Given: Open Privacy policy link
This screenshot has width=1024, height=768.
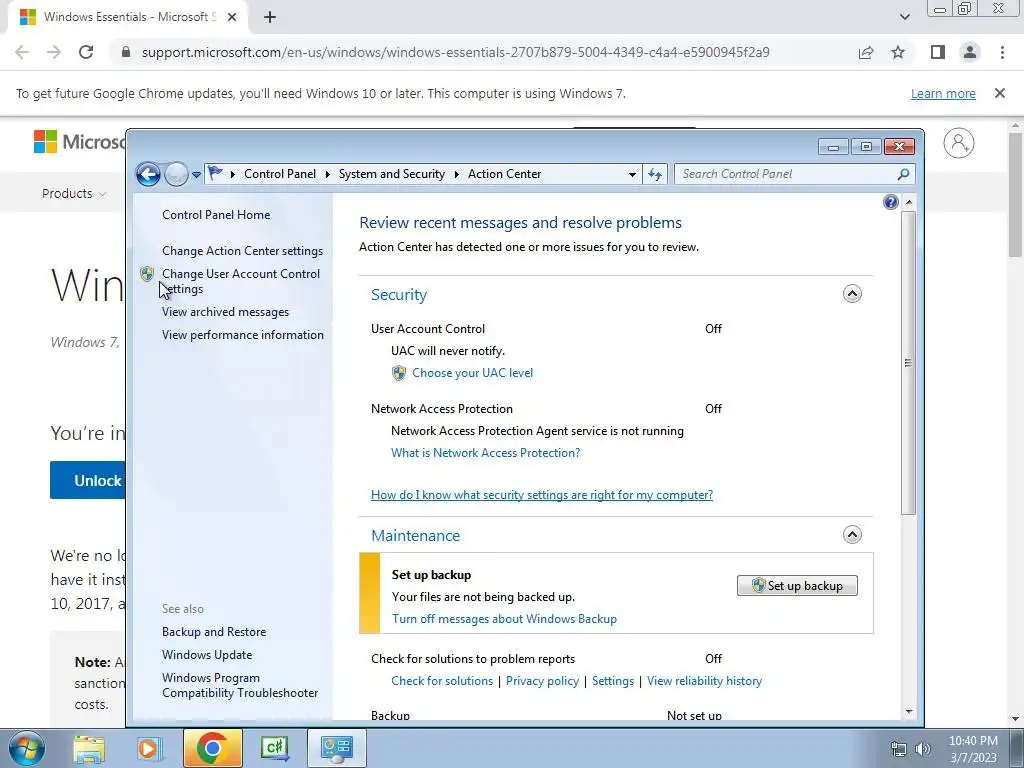Looking at the screenshot, I should (x=542, y=681).
